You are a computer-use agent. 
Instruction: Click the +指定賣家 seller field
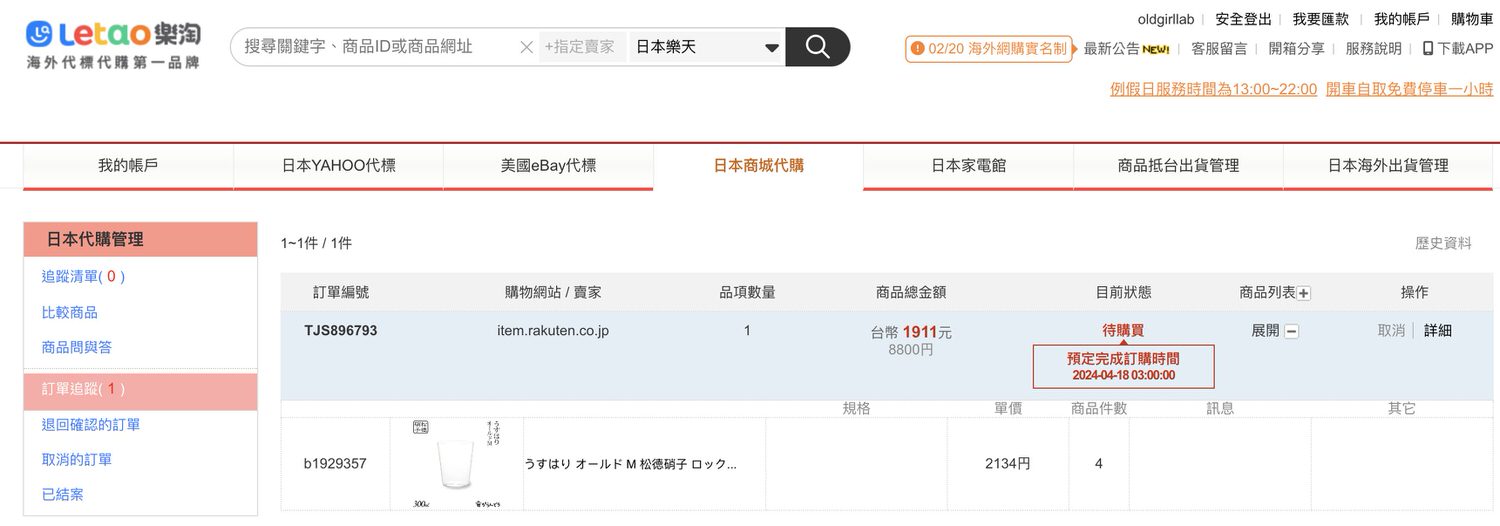[x=582, y=47]
